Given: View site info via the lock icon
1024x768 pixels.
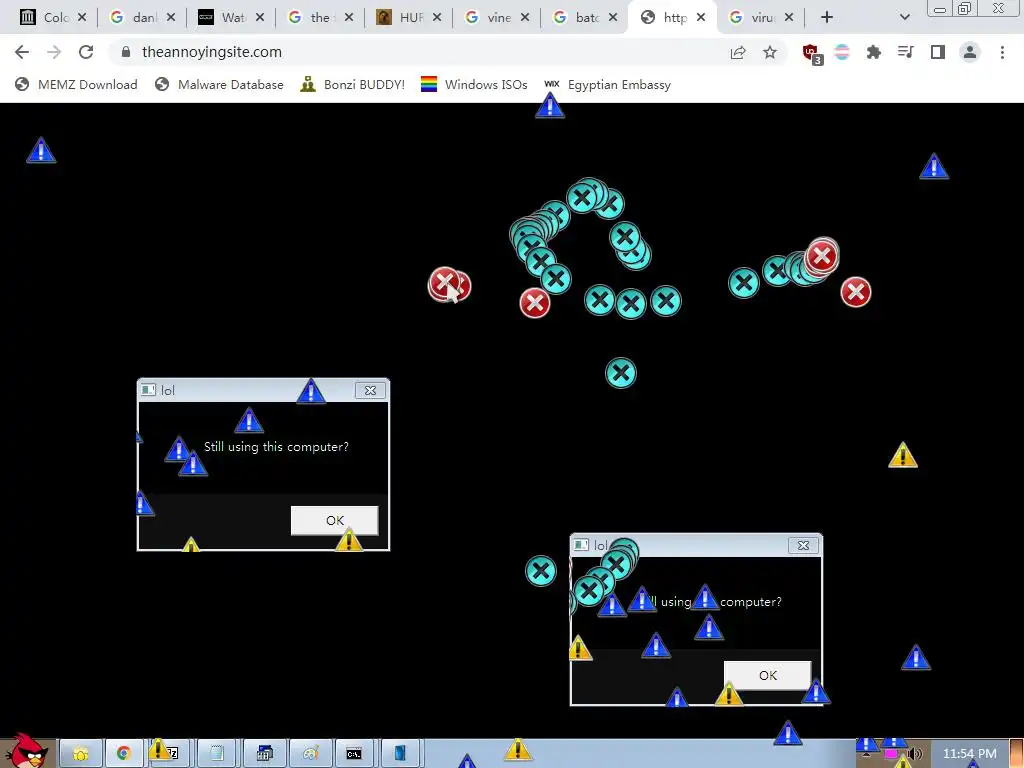Looking at the screenshot, I should coord(126,52).
